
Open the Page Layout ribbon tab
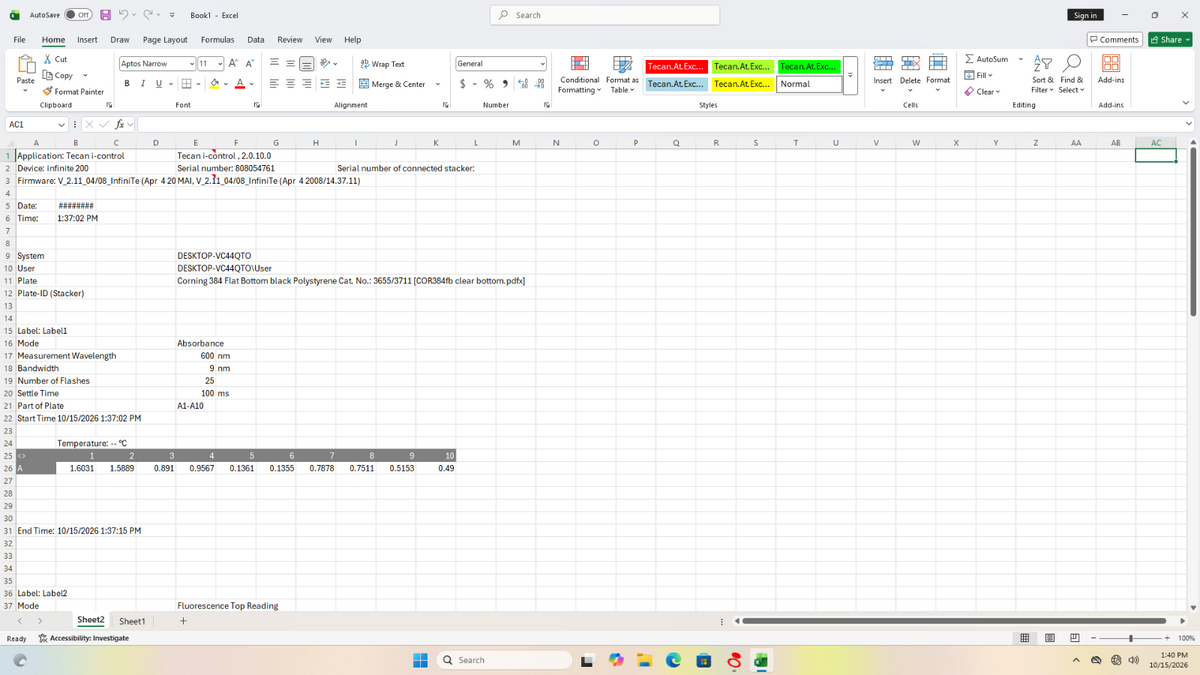pyautogui.click(x=165, y=39)
